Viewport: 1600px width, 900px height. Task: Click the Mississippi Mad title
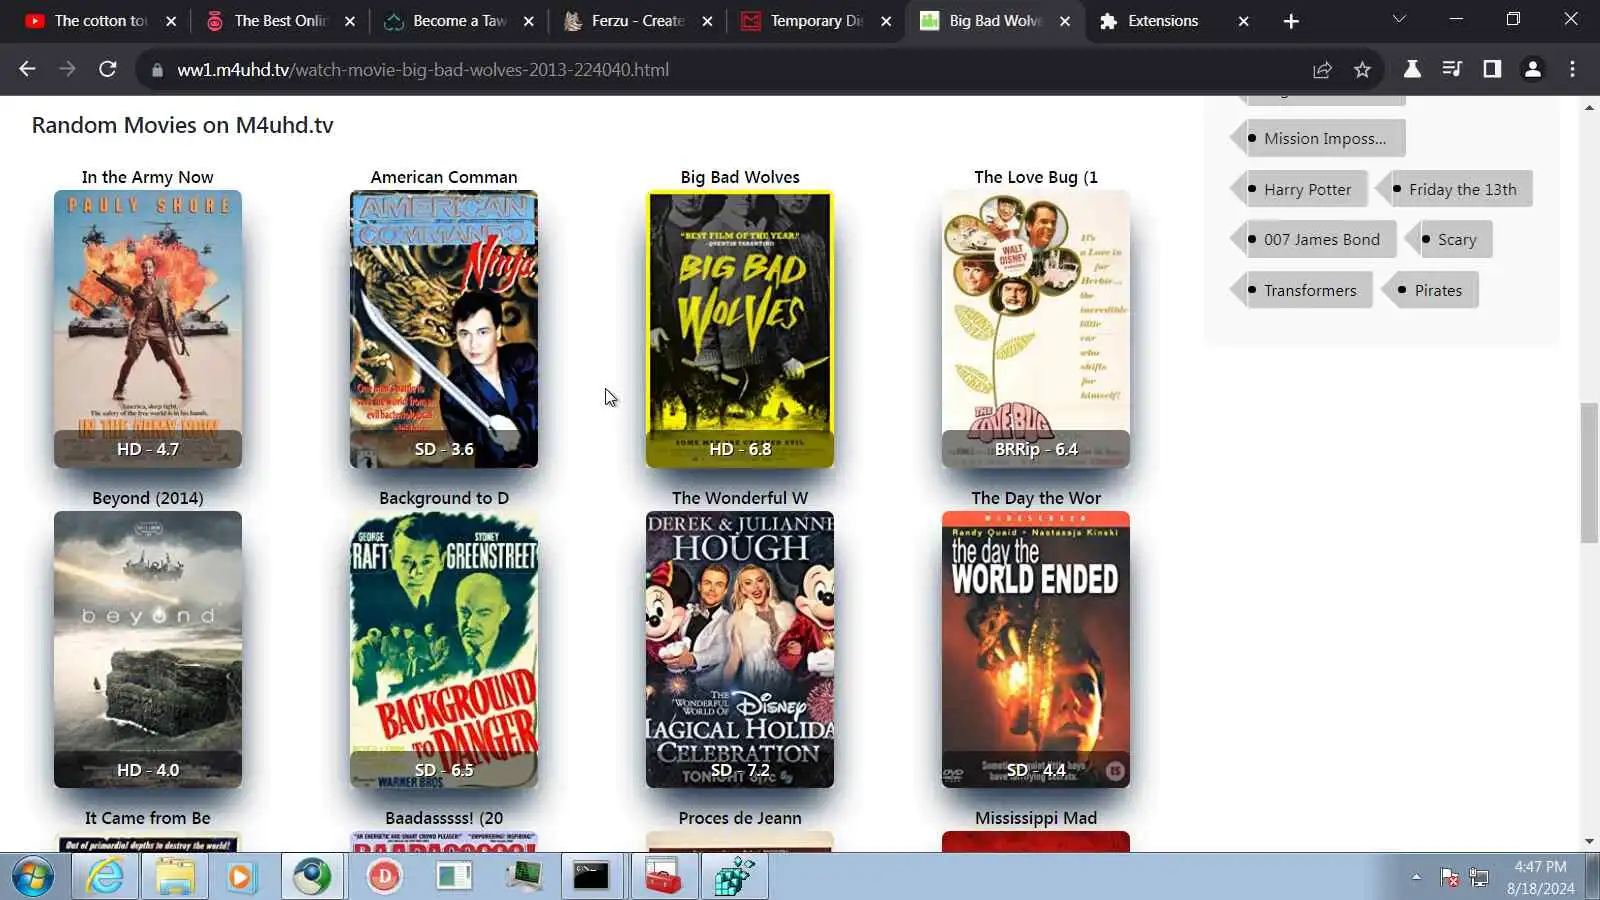[x=1036, y=818]
